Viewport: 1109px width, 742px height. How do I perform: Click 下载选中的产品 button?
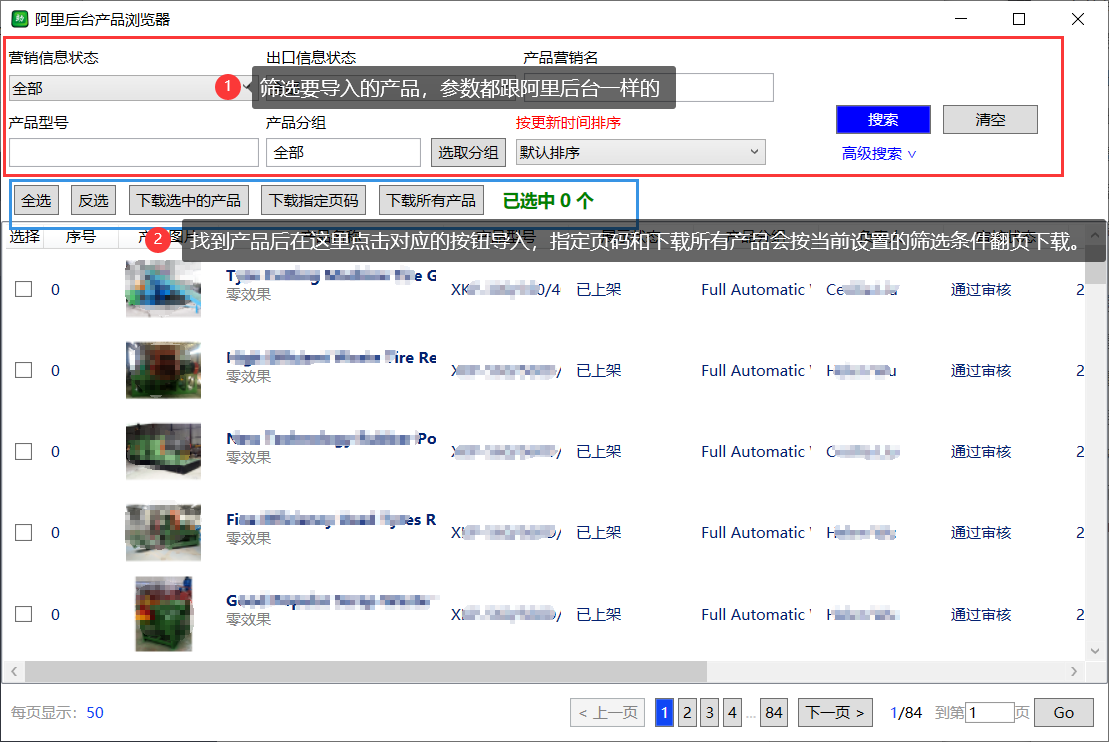189,200
